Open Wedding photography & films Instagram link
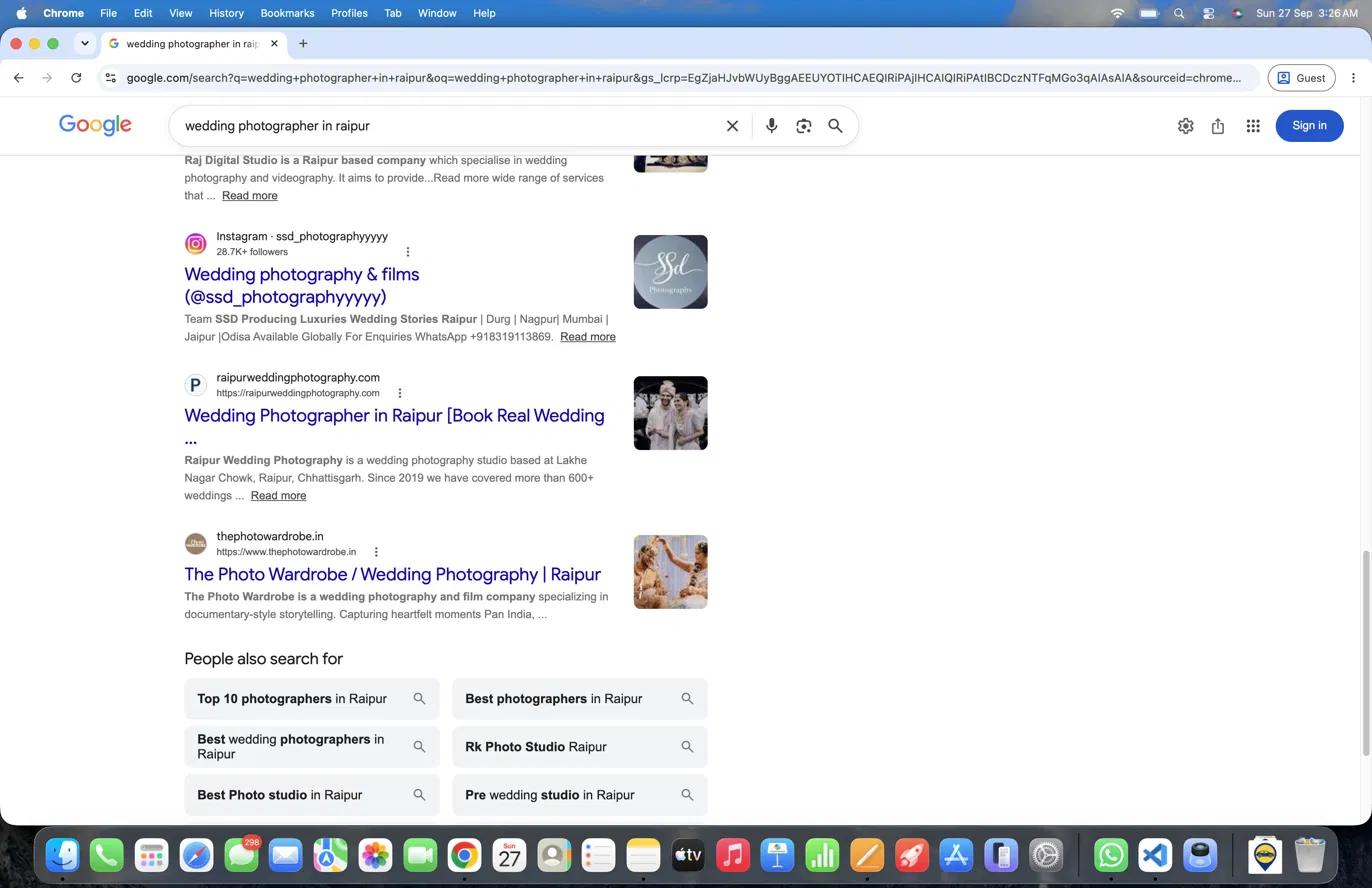The height and width of the screenshot is (888, 1372). pos(302,285)
